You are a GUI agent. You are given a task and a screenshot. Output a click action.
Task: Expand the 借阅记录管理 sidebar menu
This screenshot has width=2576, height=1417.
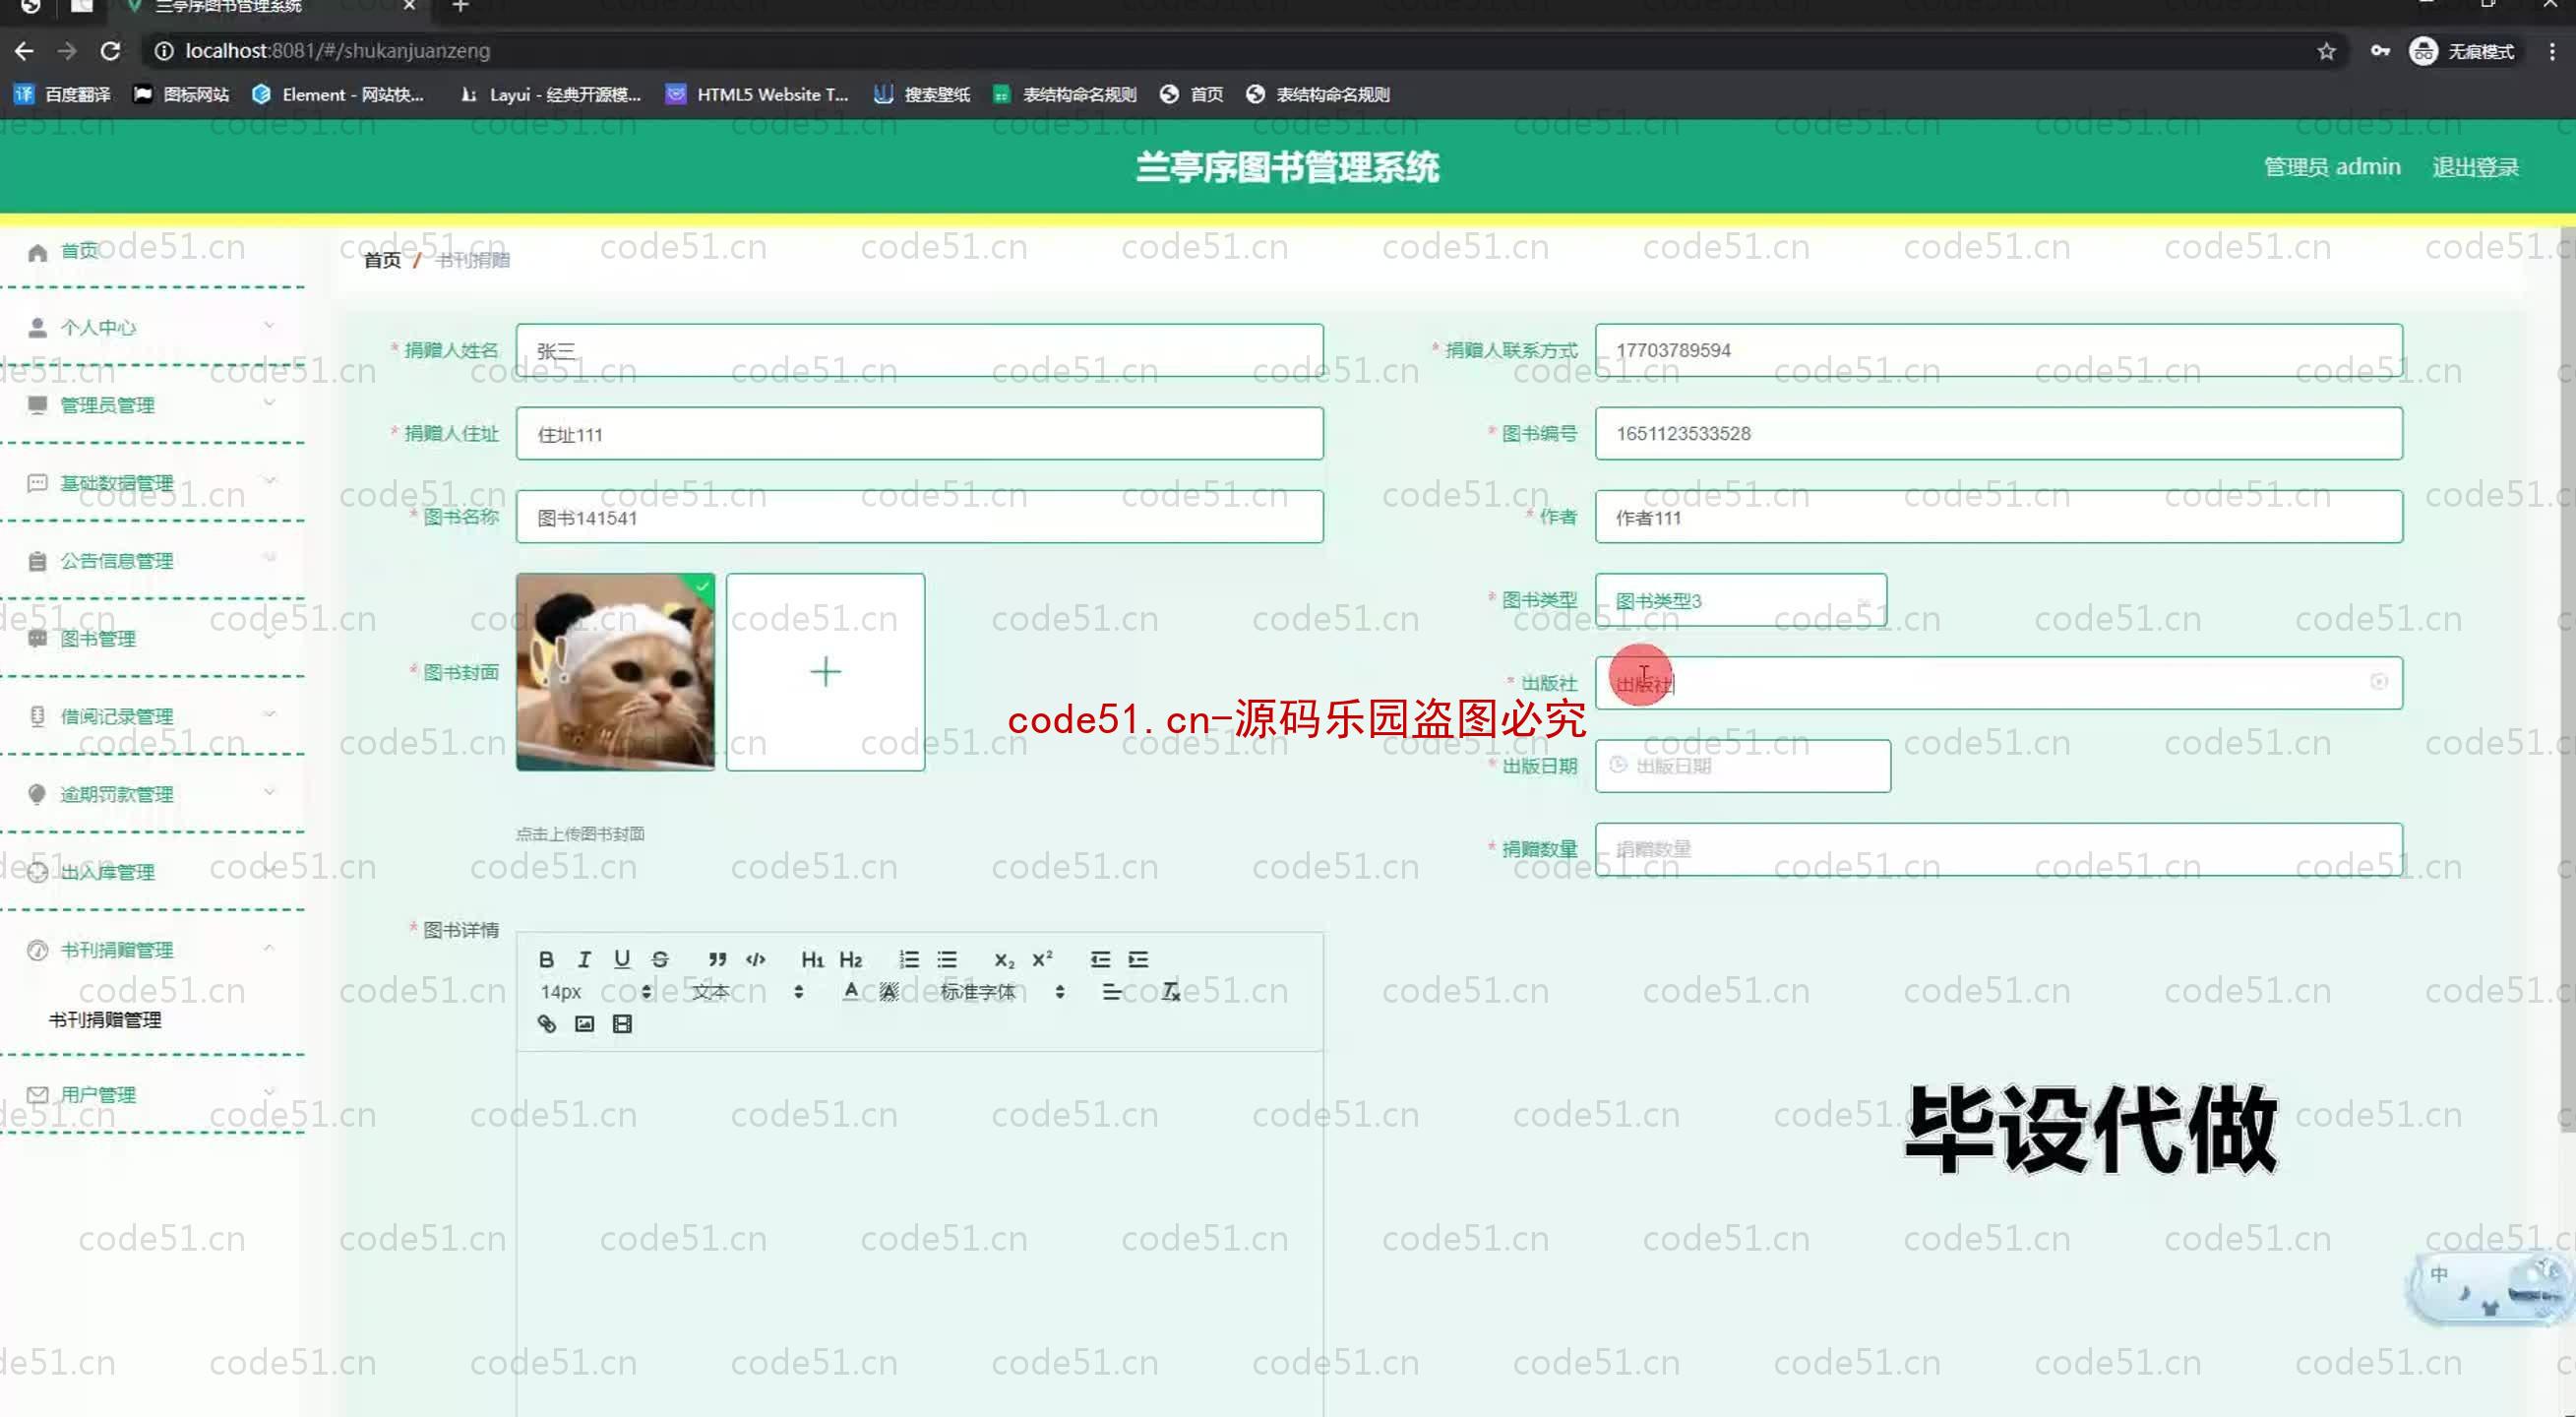(x=152, y=716)
